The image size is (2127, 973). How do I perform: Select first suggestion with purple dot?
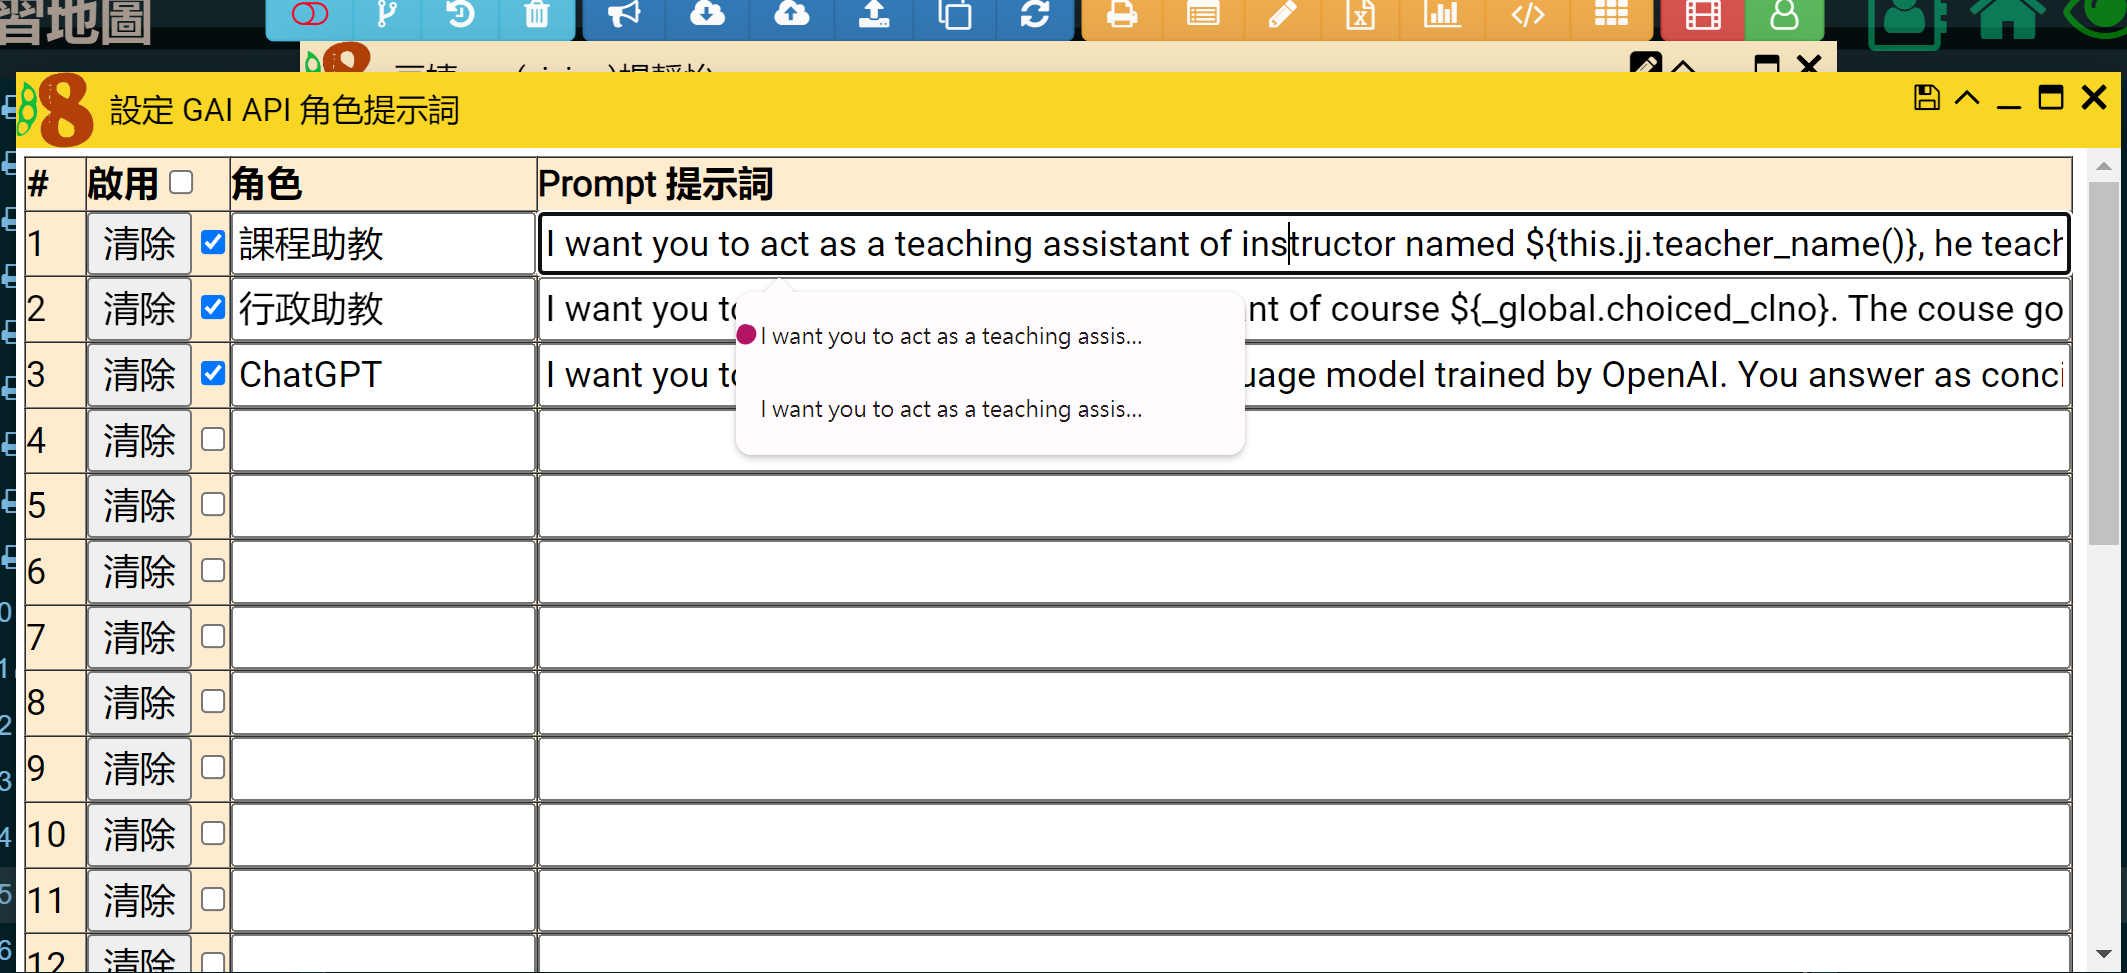click(x=990, y=336)
